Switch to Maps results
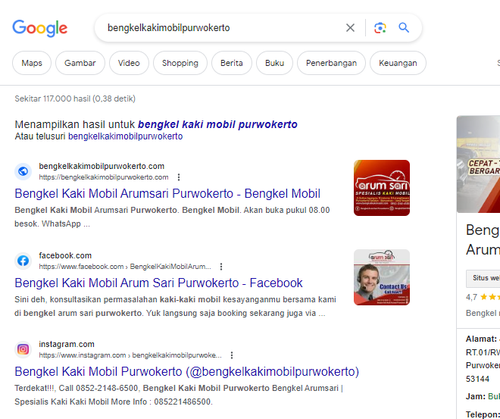The width and height of the screenshot is (500, 419). pyautogui.click(x=32, y=63)
